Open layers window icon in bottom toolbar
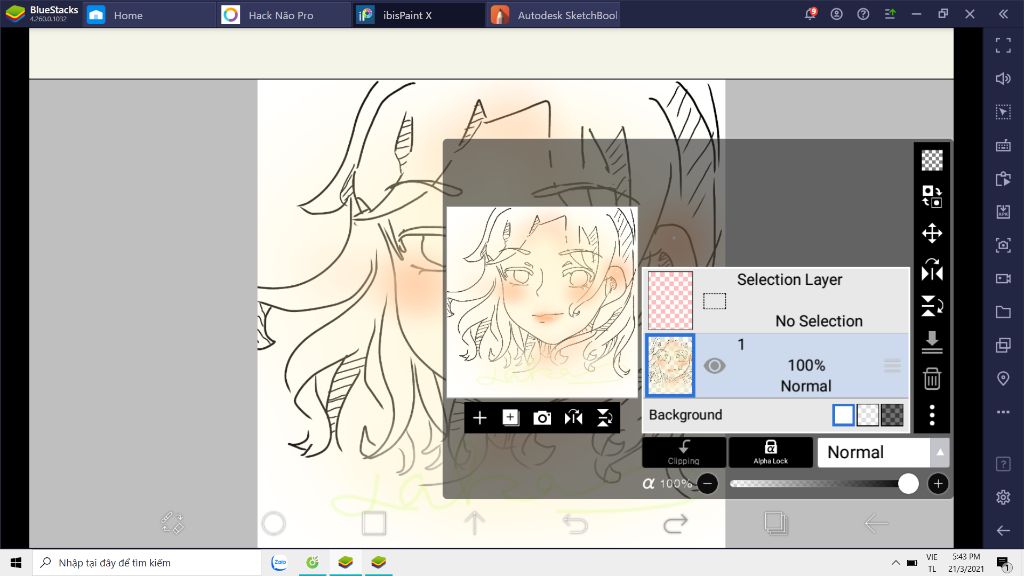The image size is (1024, 576). click(x=776, y=523)
